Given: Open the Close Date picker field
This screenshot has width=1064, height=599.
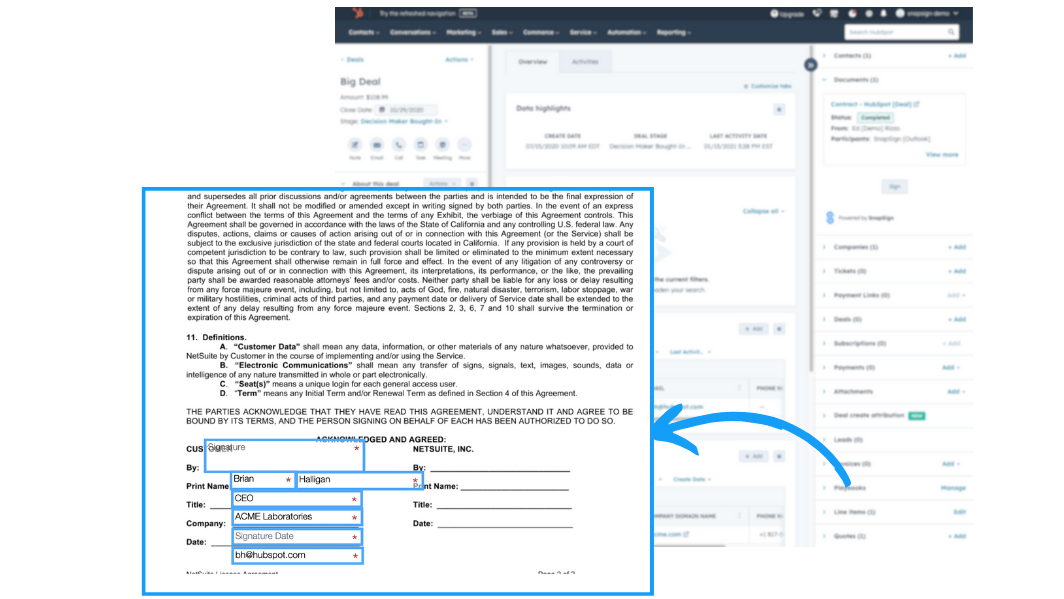Looking at the screenshot, I should (406, 109).
